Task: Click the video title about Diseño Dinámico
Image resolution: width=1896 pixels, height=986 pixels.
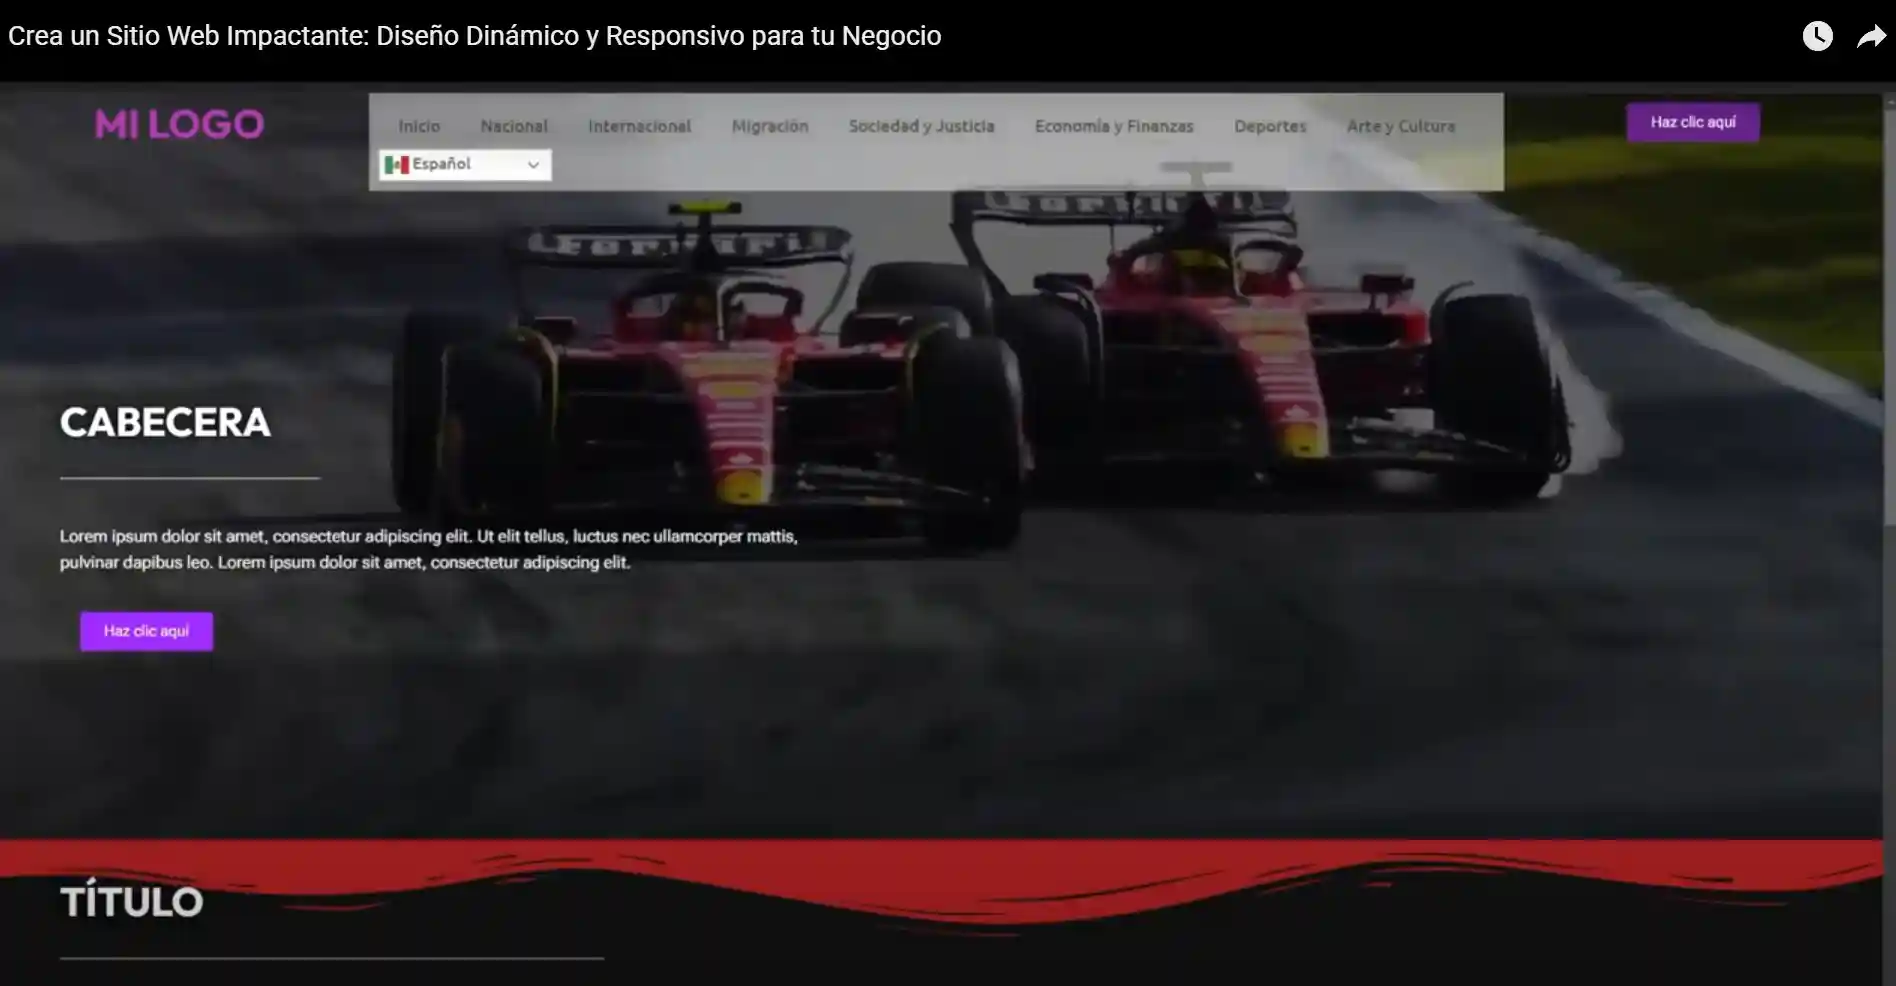Action: click(x=474, y=36)
